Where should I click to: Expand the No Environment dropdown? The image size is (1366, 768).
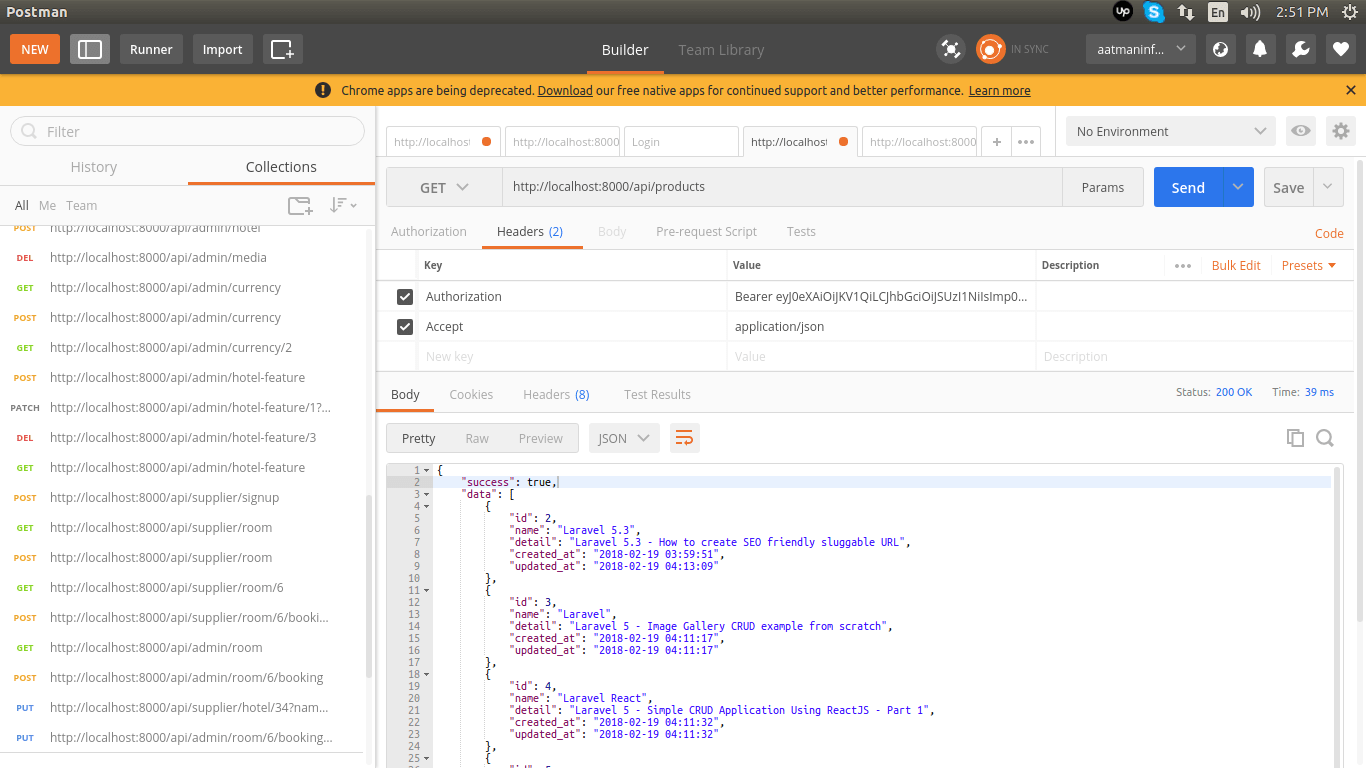[1170, 131]
